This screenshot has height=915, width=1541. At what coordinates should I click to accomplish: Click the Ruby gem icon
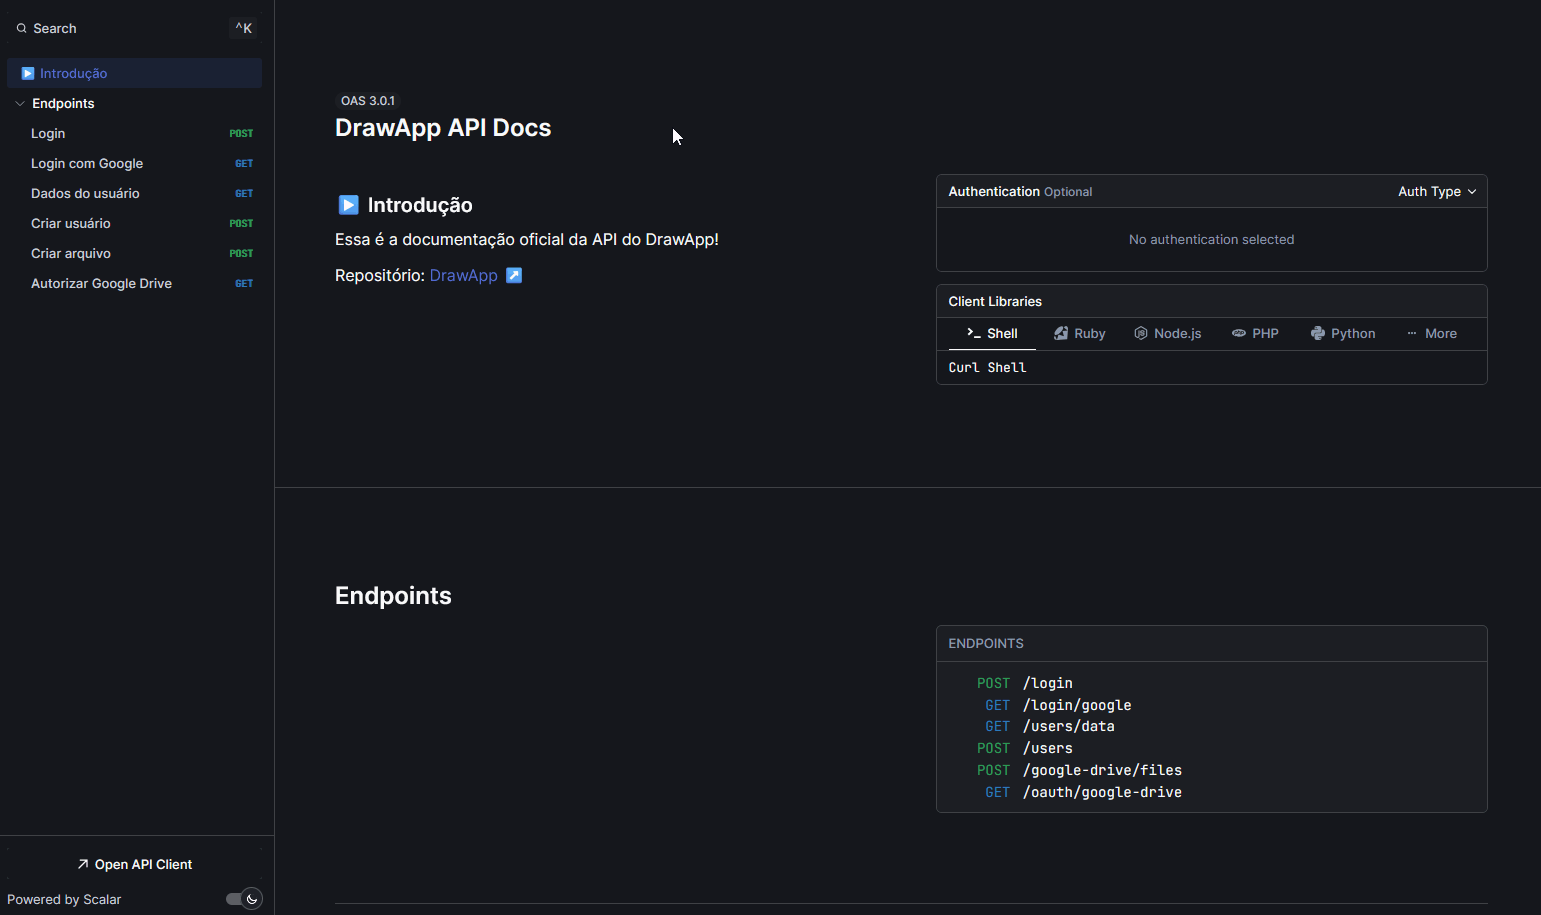1061,333
